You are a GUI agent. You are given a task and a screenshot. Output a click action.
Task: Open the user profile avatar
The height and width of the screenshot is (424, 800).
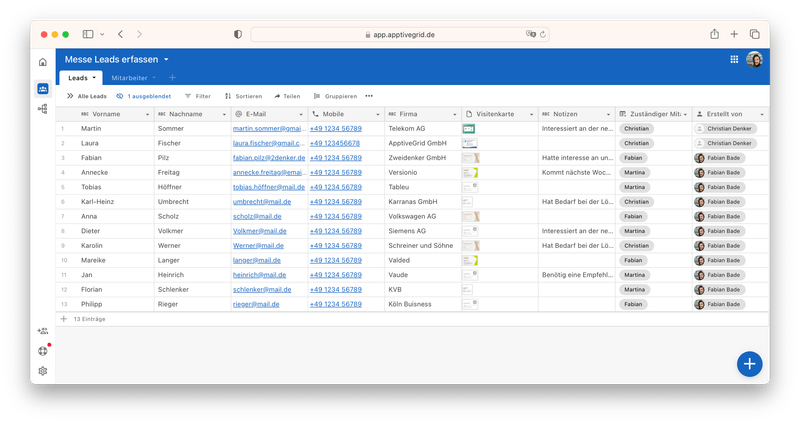coord(754,59)
